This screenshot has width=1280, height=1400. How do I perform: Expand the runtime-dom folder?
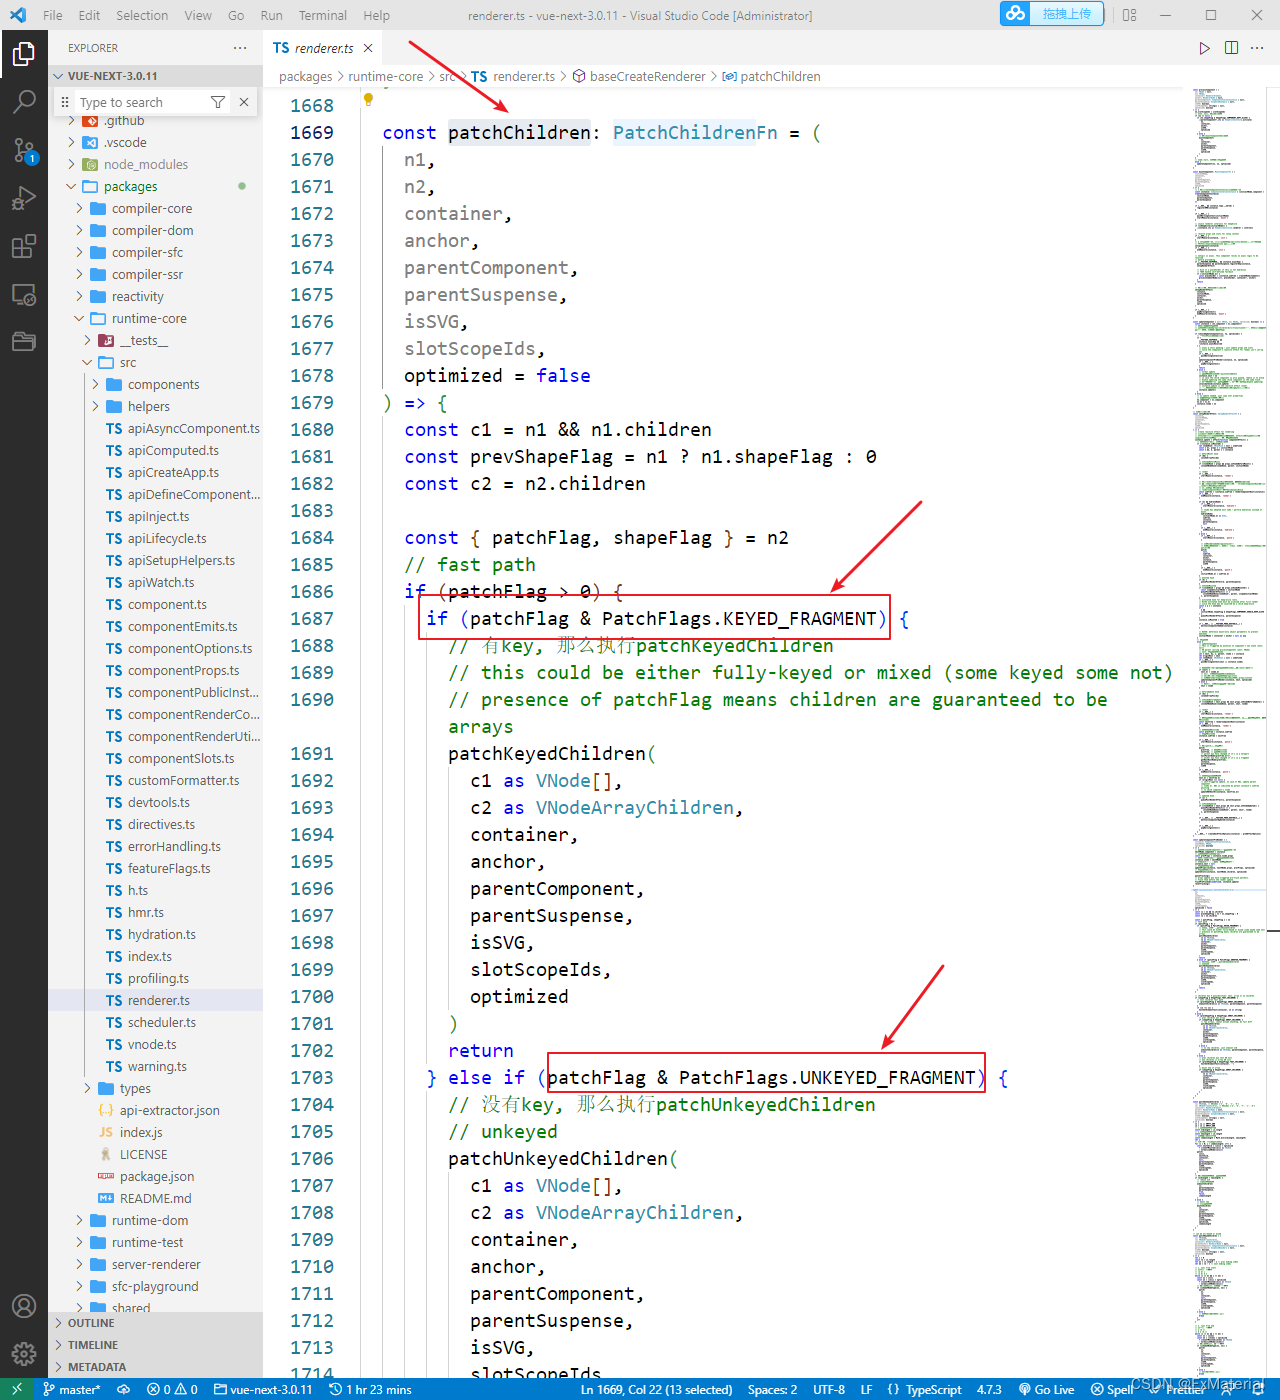point(155,1220)
